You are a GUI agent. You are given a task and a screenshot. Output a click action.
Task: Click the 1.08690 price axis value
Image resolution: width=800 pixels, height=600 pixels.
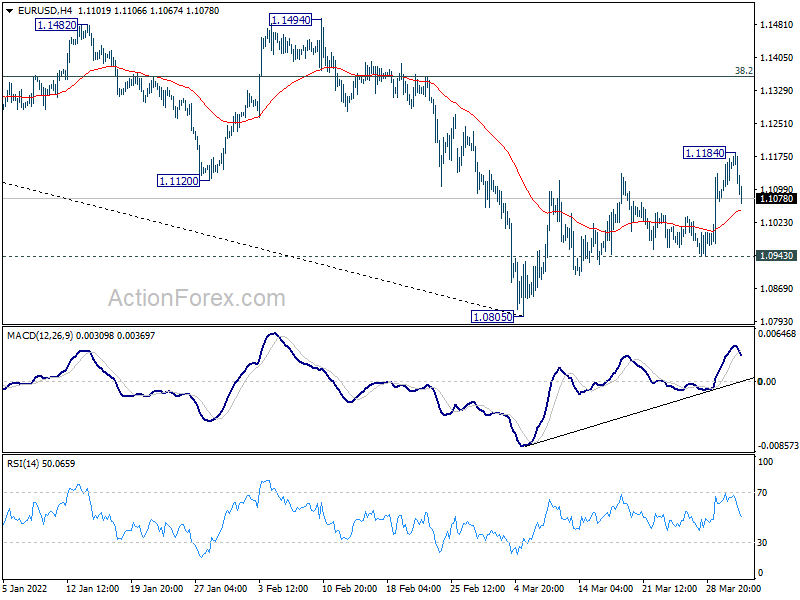(777, 289)
